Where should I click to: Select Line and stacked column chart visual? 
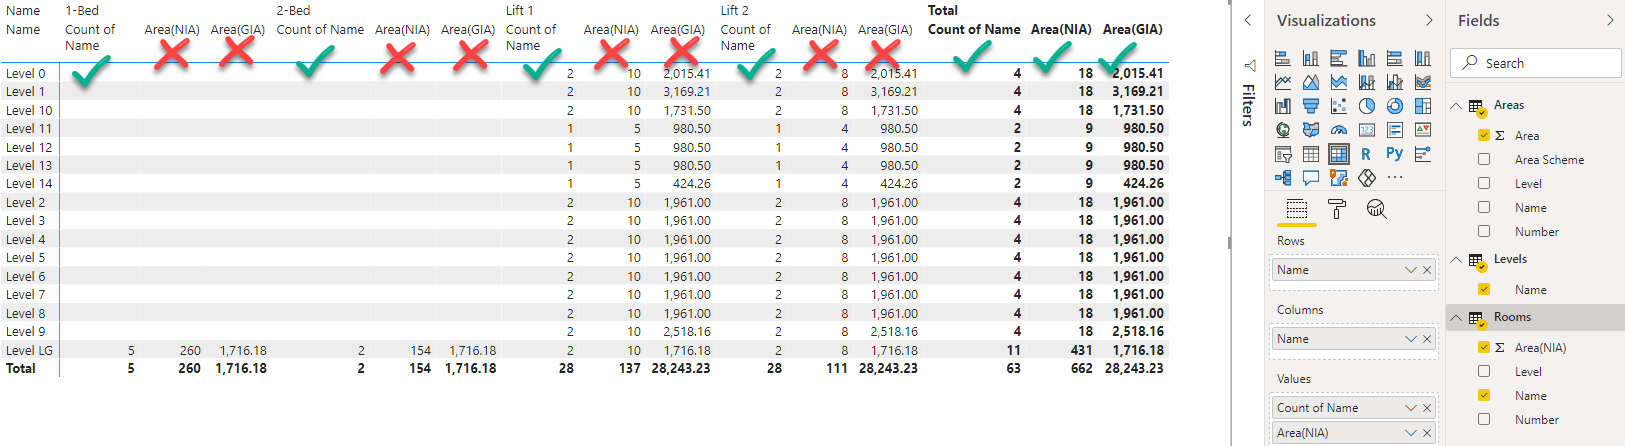pyautogui.click(x=1367, y=82)
